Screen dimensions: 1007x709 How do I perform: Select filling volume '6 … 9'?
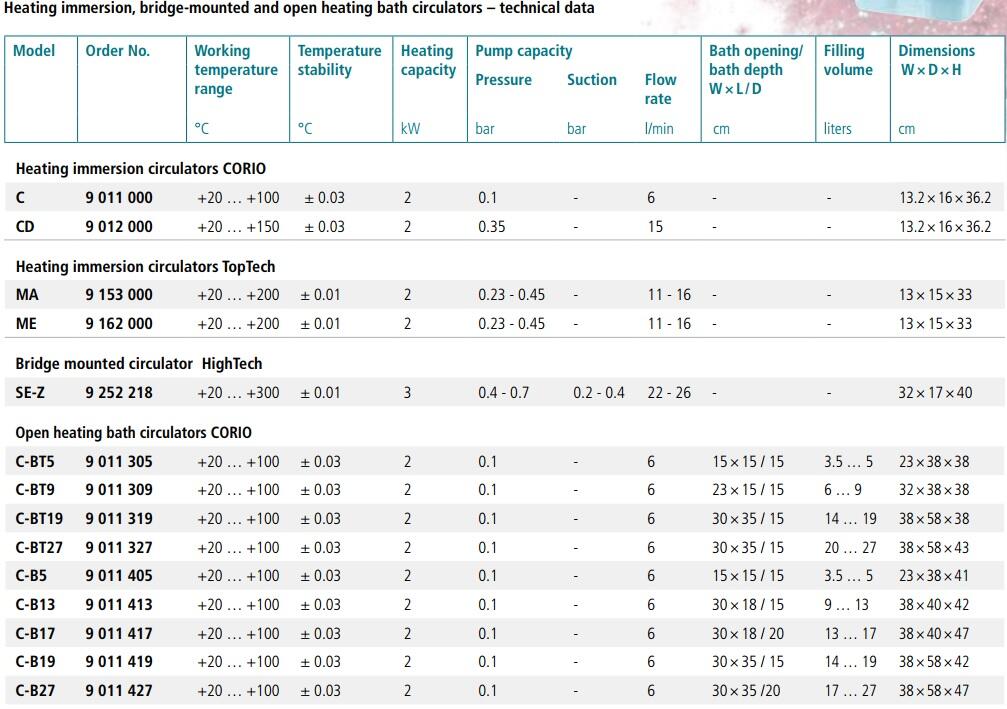tap(843, 490)
